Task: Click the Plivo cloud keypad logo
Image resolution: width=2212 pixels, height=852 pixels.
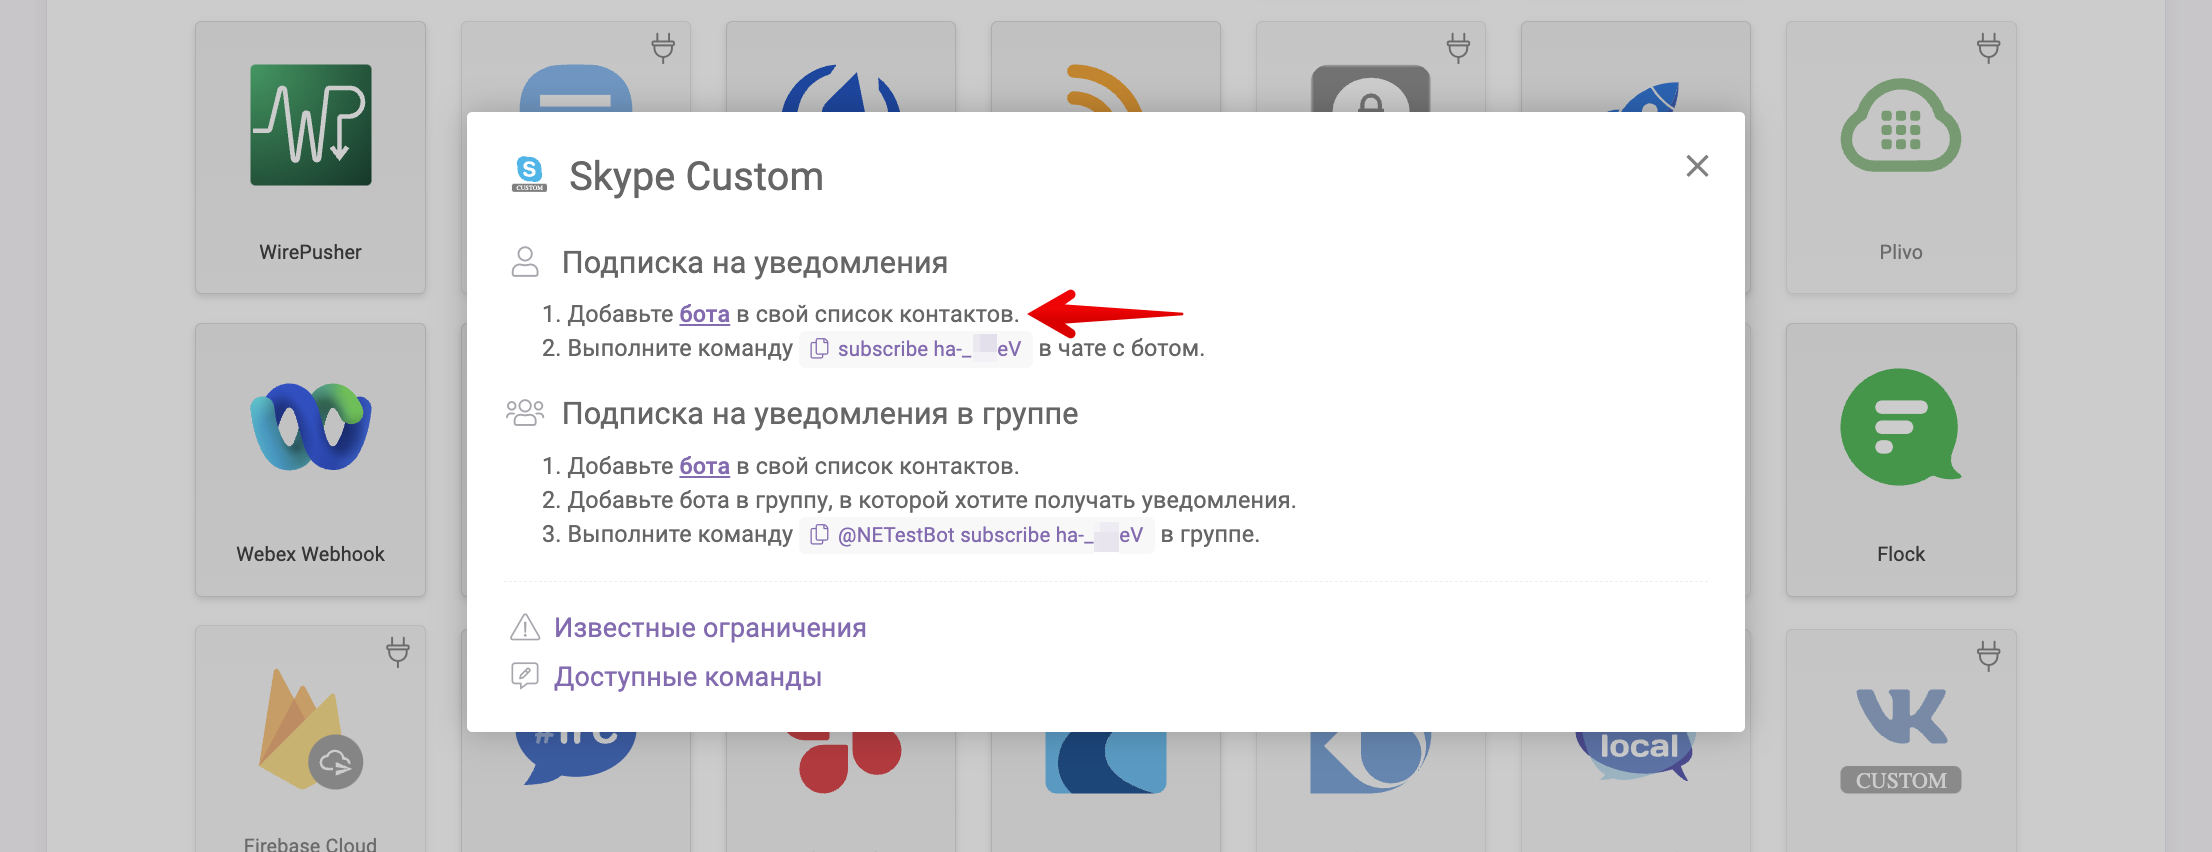Action: pos(1901,126)
